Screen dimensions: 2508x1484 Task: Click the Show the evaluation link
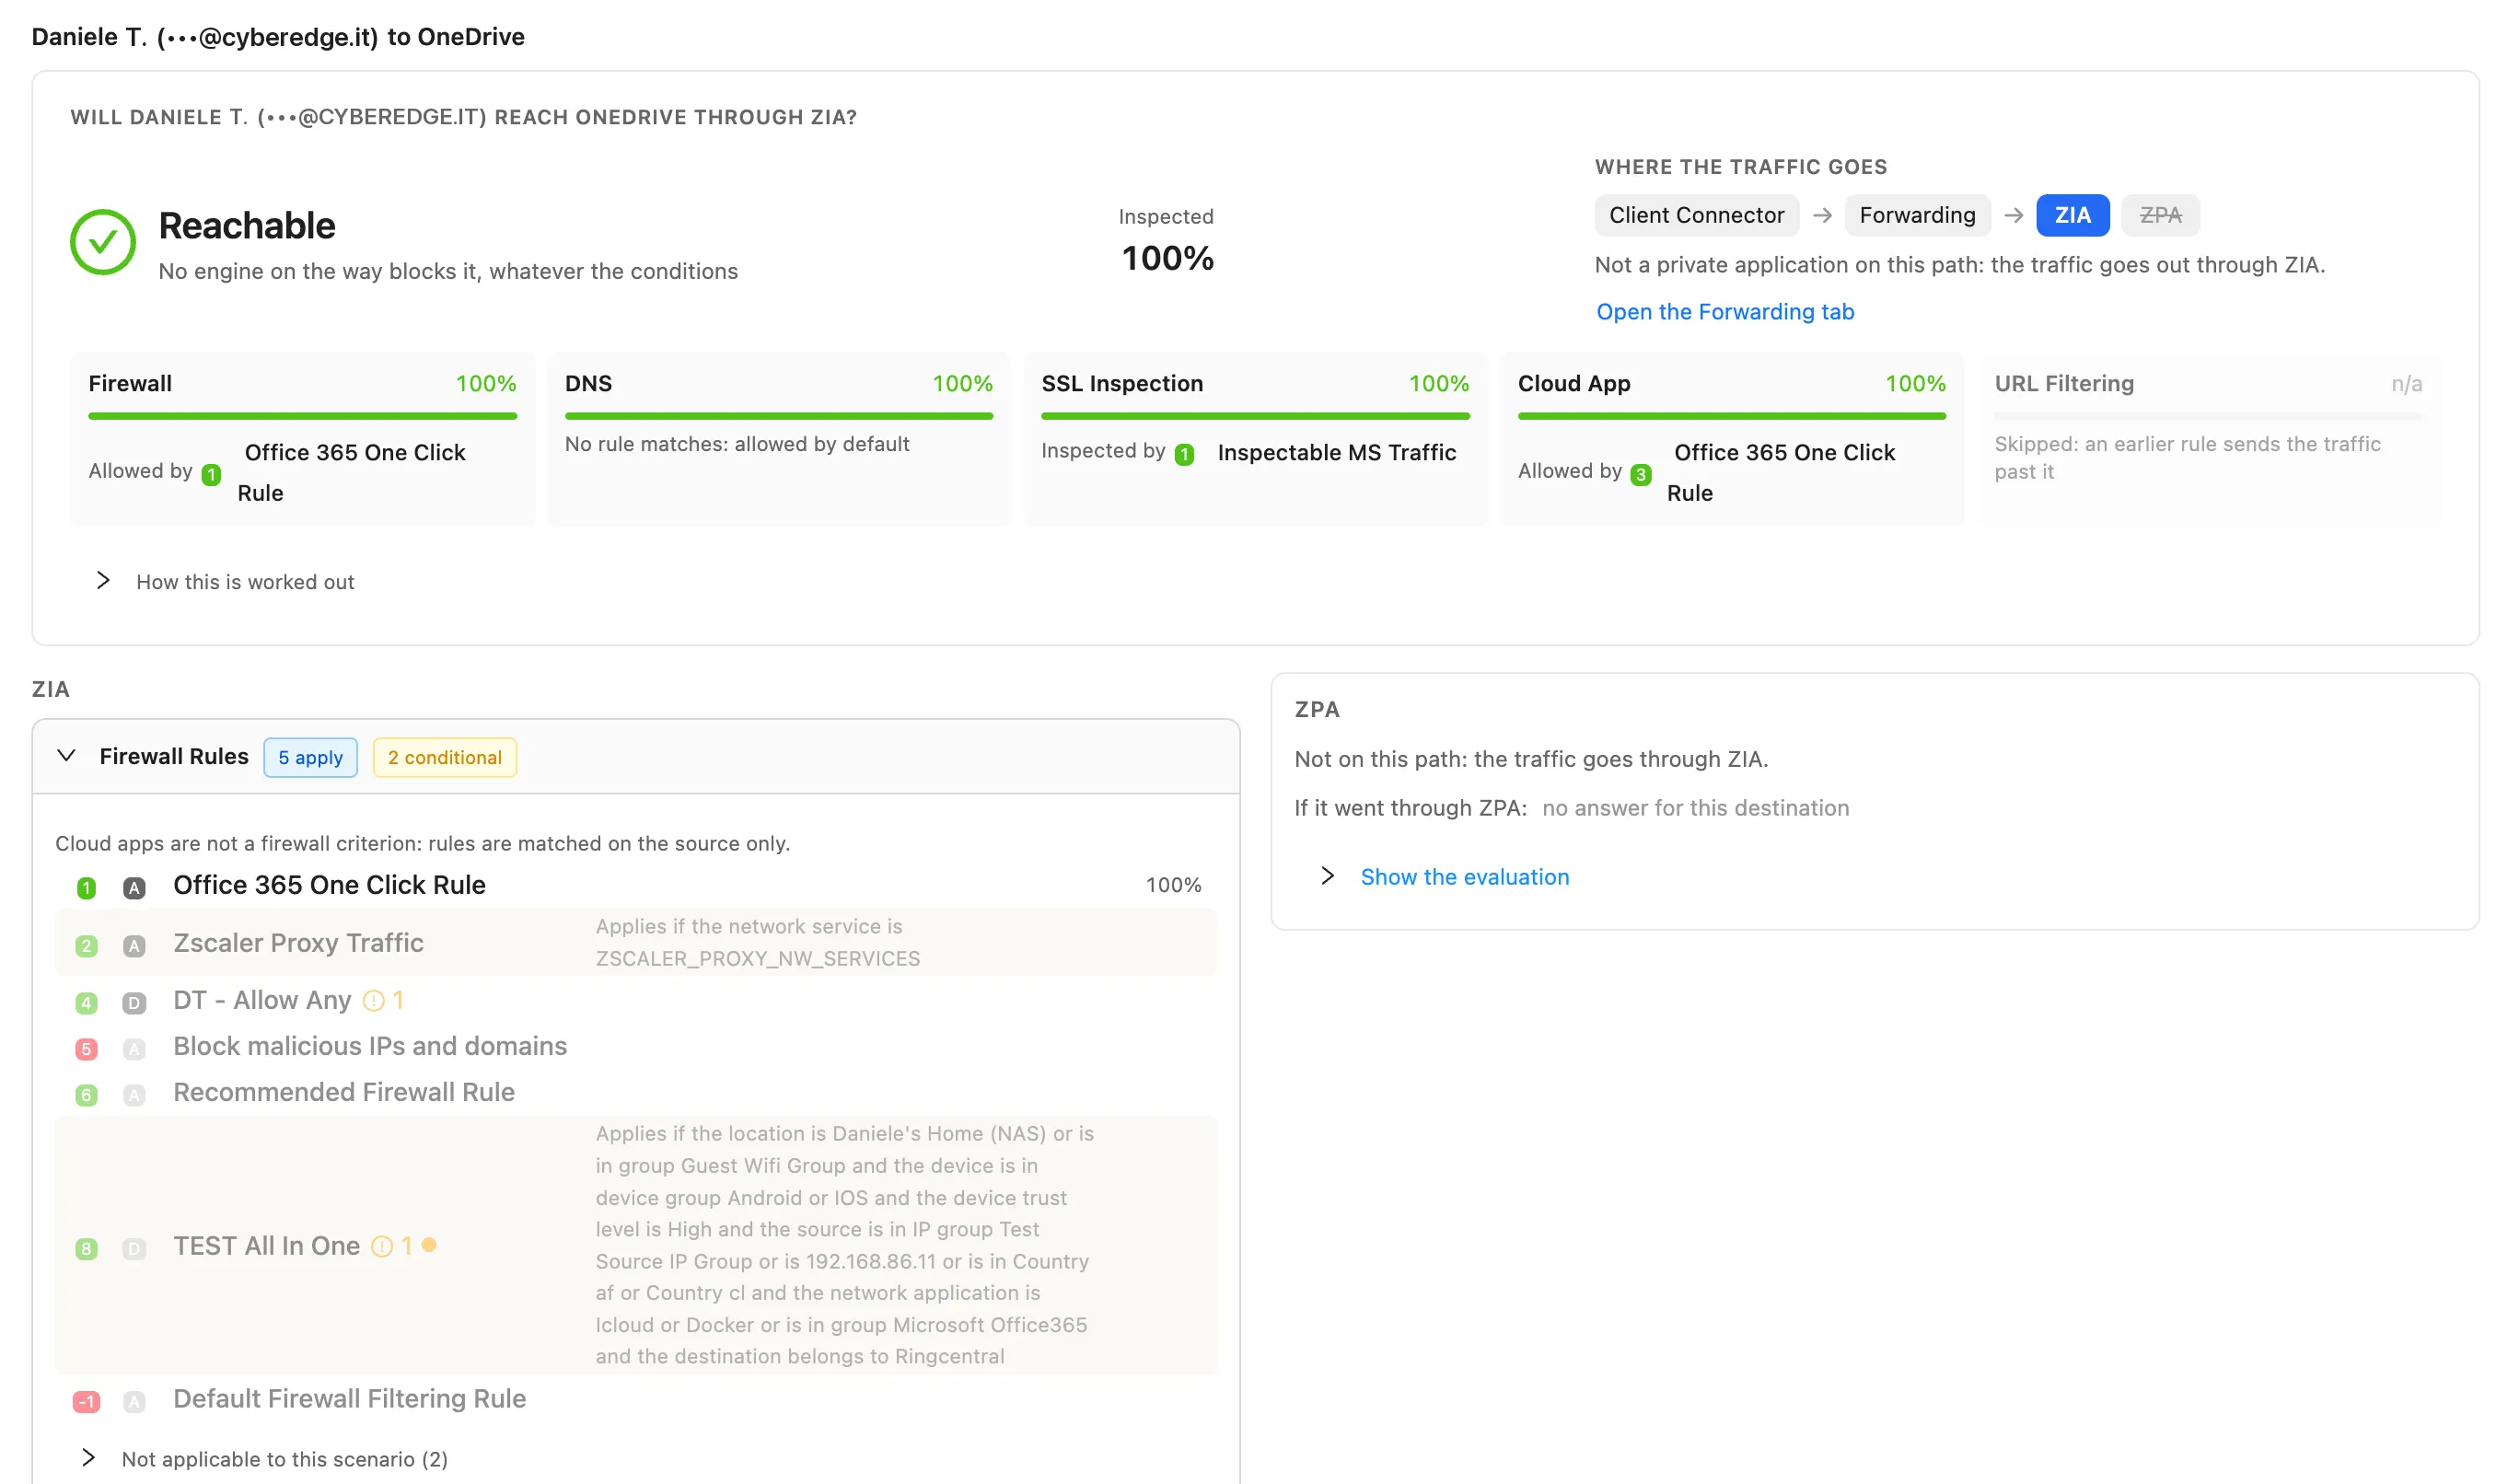click(1465, 877)
